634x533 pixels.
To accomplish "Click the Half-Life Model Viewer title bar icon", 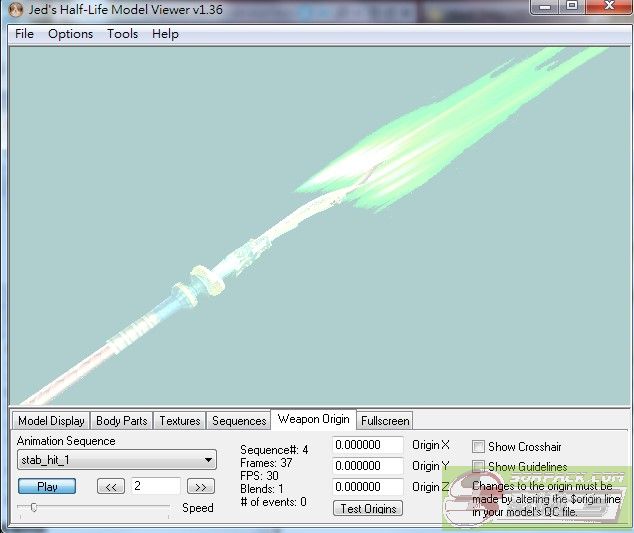I will [x=15, y=10].
